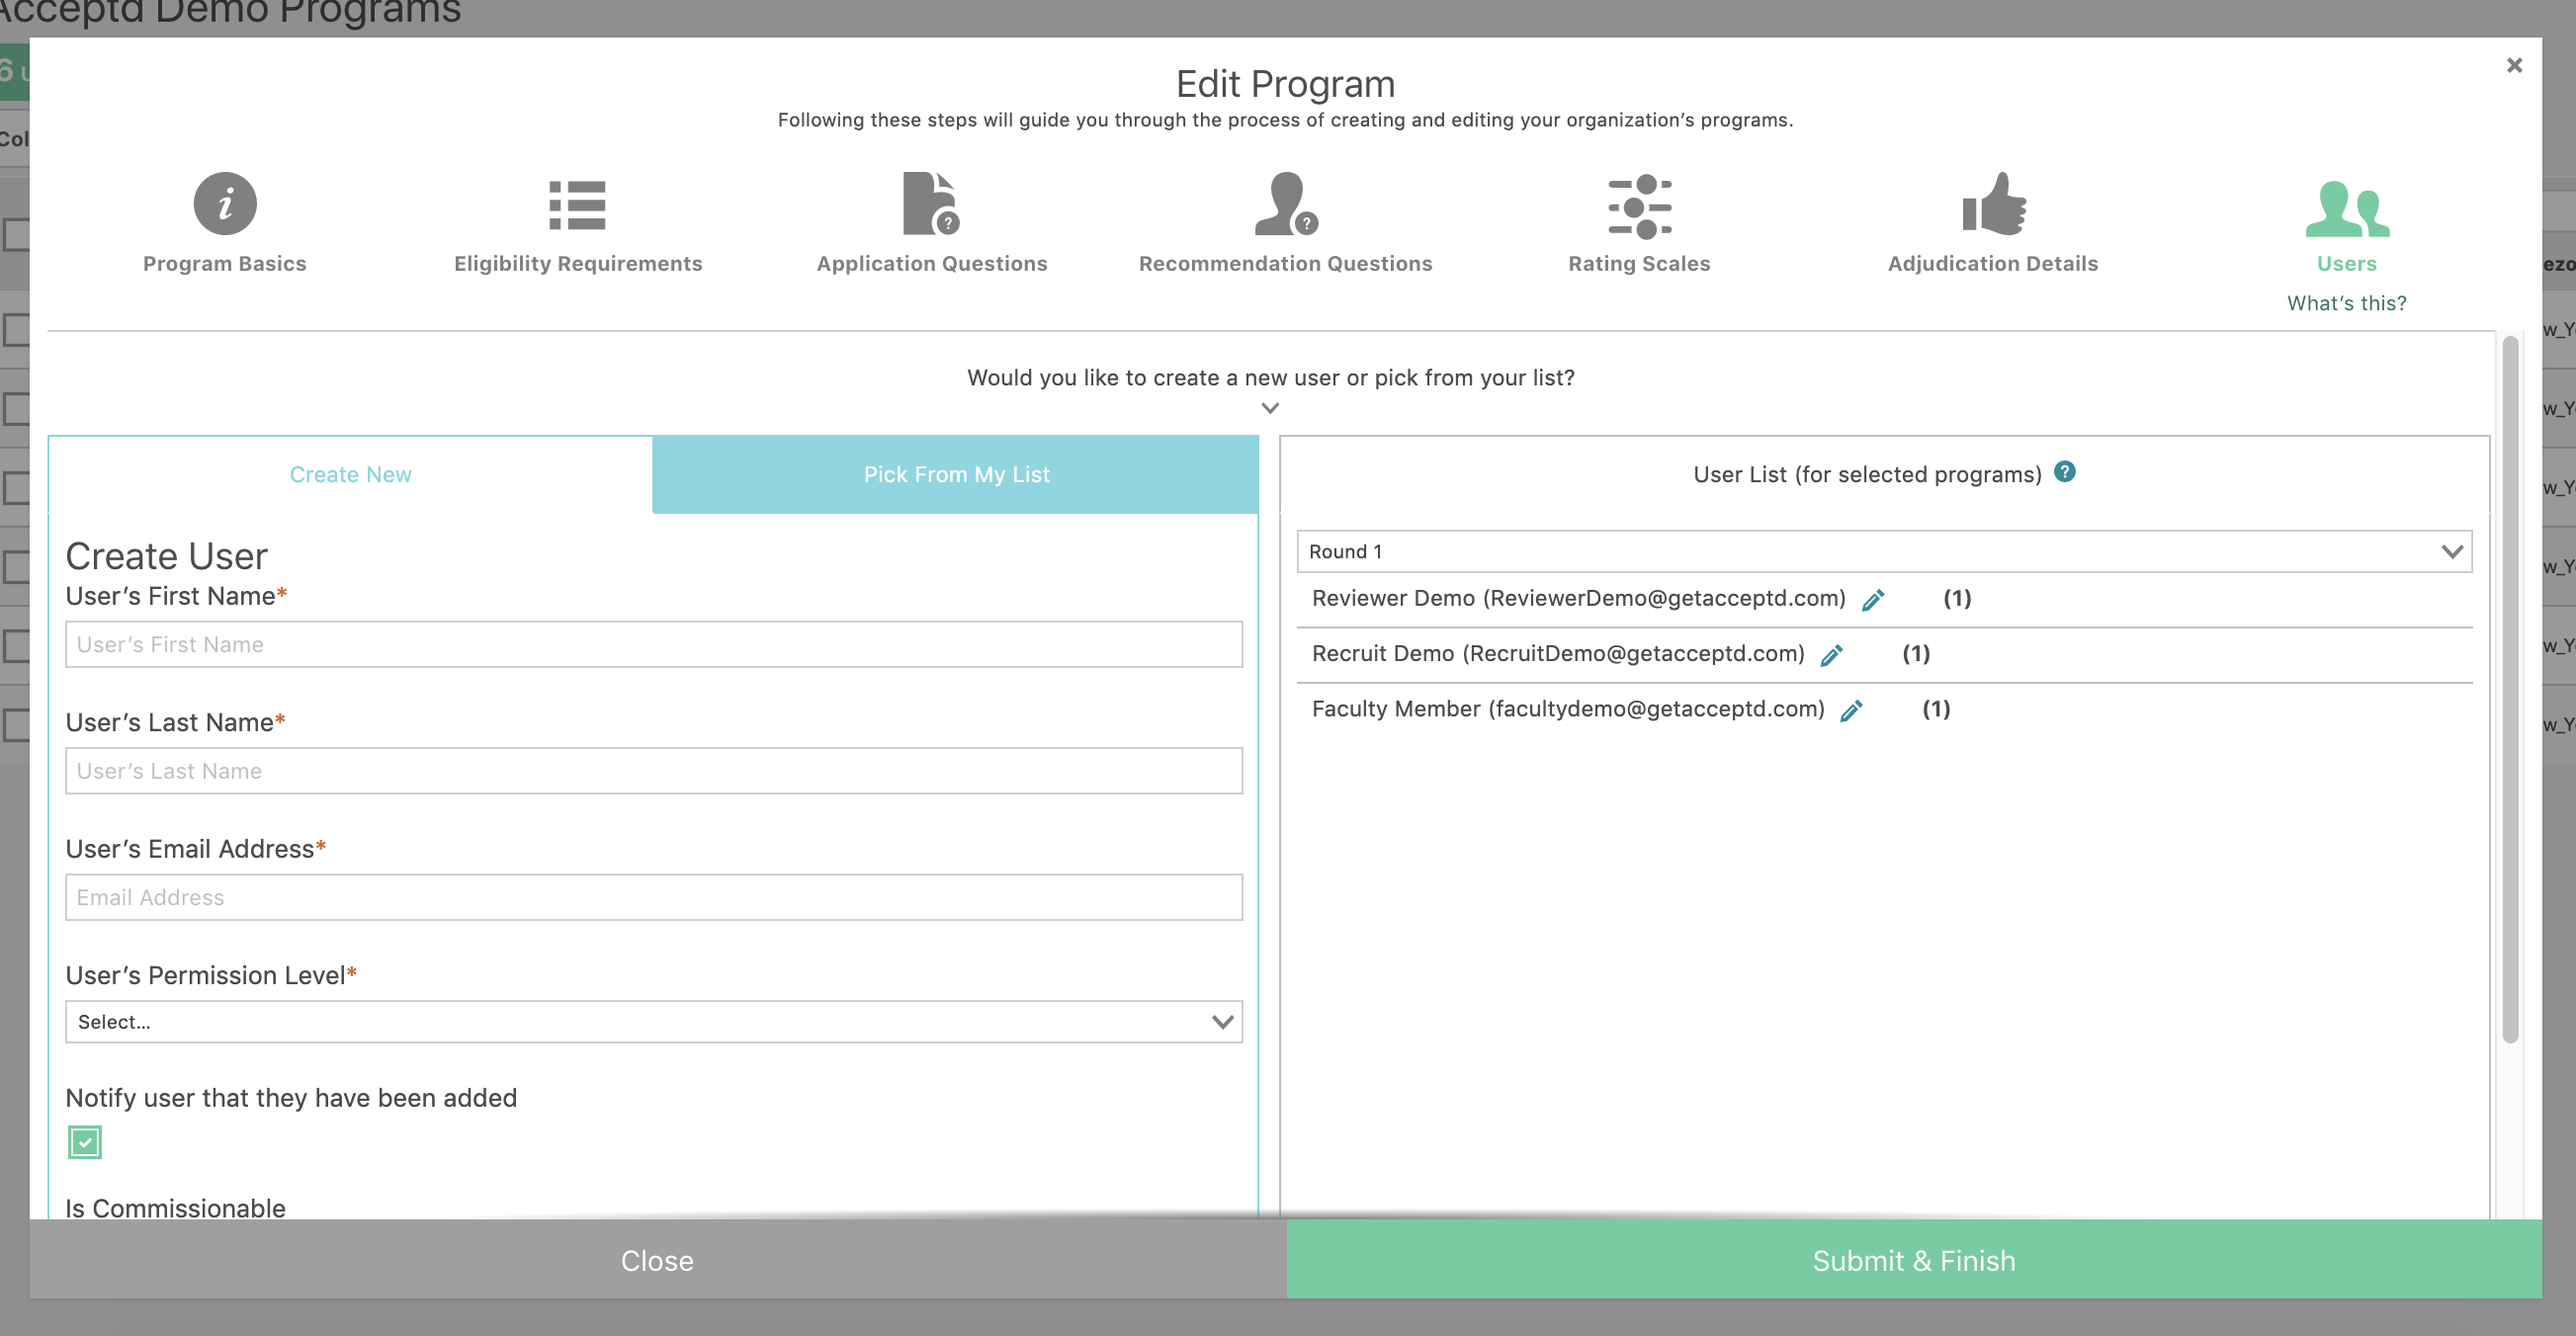This screenshot has height=1336, width=2576.
Task: Open the Program Basics info icon
Action: coord(225,204)
